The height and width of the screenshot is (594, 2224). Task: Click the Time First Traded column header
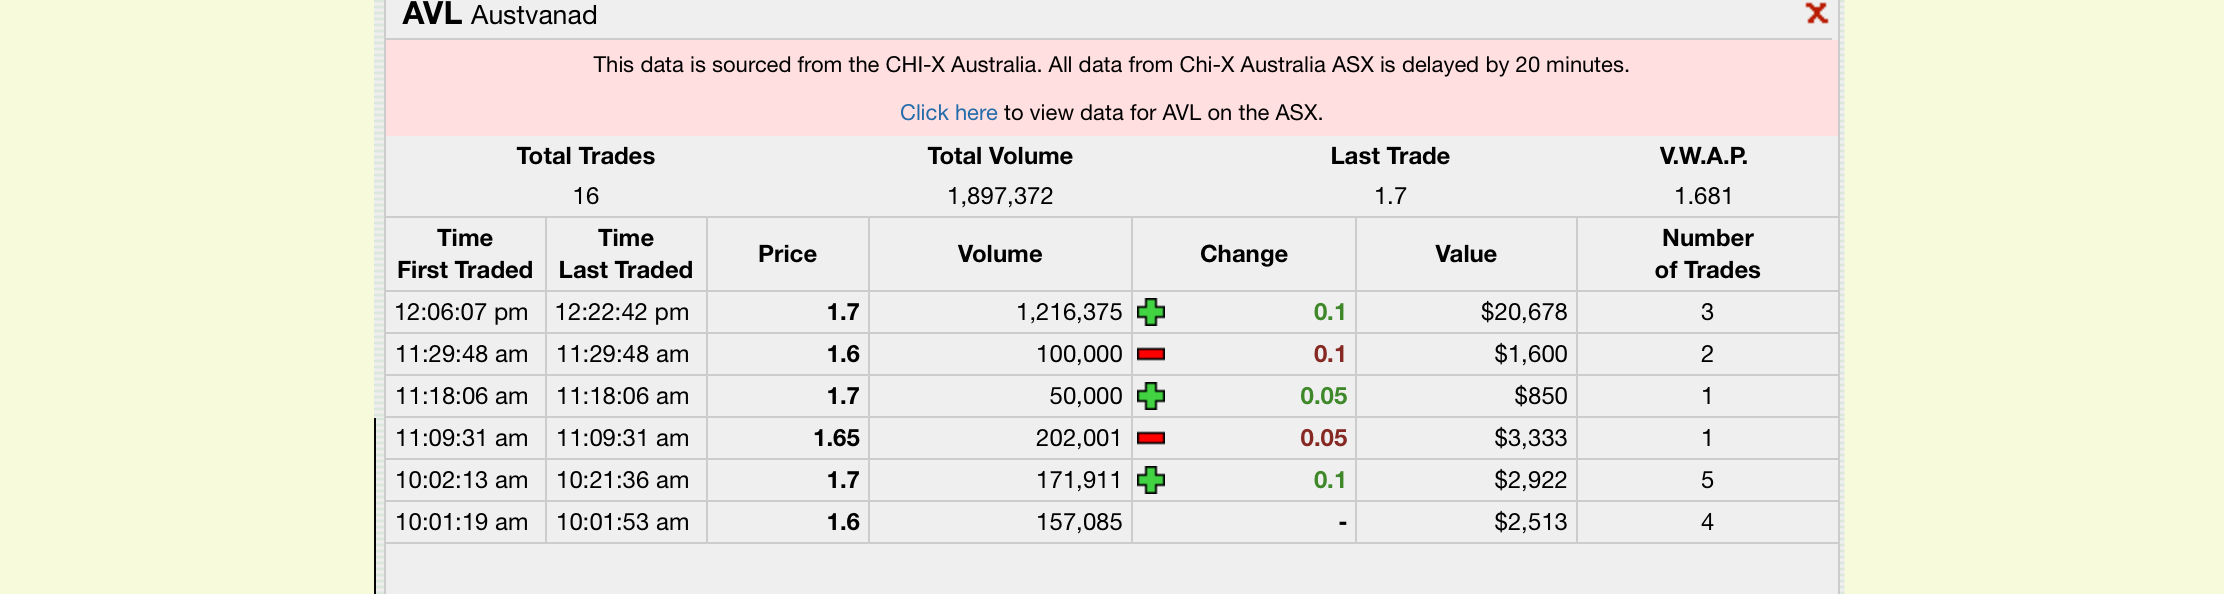coord(465,254)
